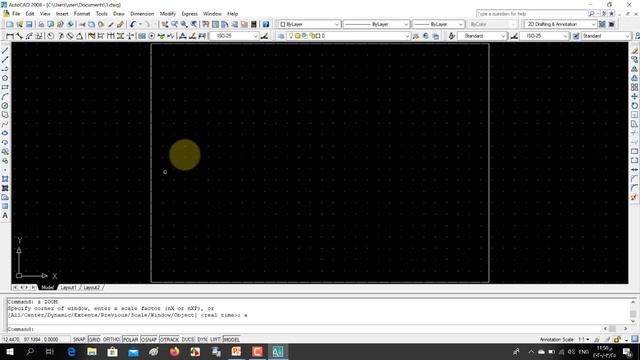Click the Cut scissors icon
Screen dimensions: 640x360
82,24
